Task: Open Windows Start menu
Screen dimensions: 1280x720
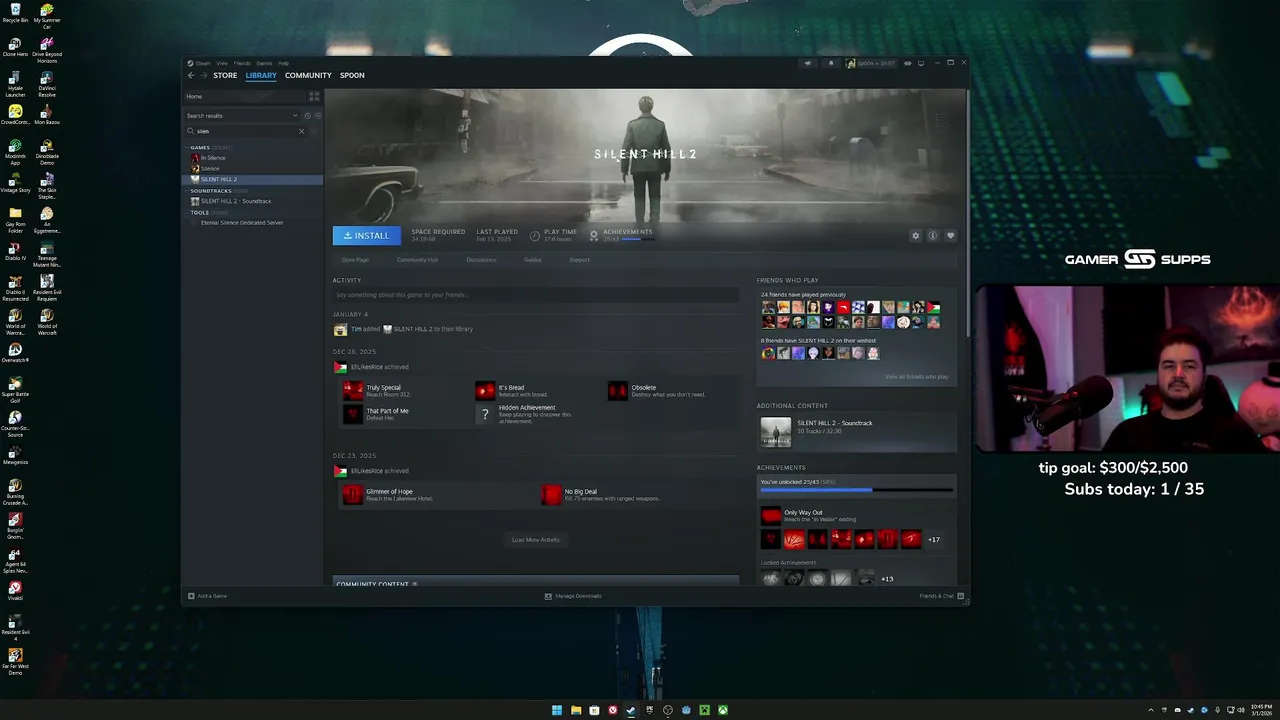Action: pos(557,710)
